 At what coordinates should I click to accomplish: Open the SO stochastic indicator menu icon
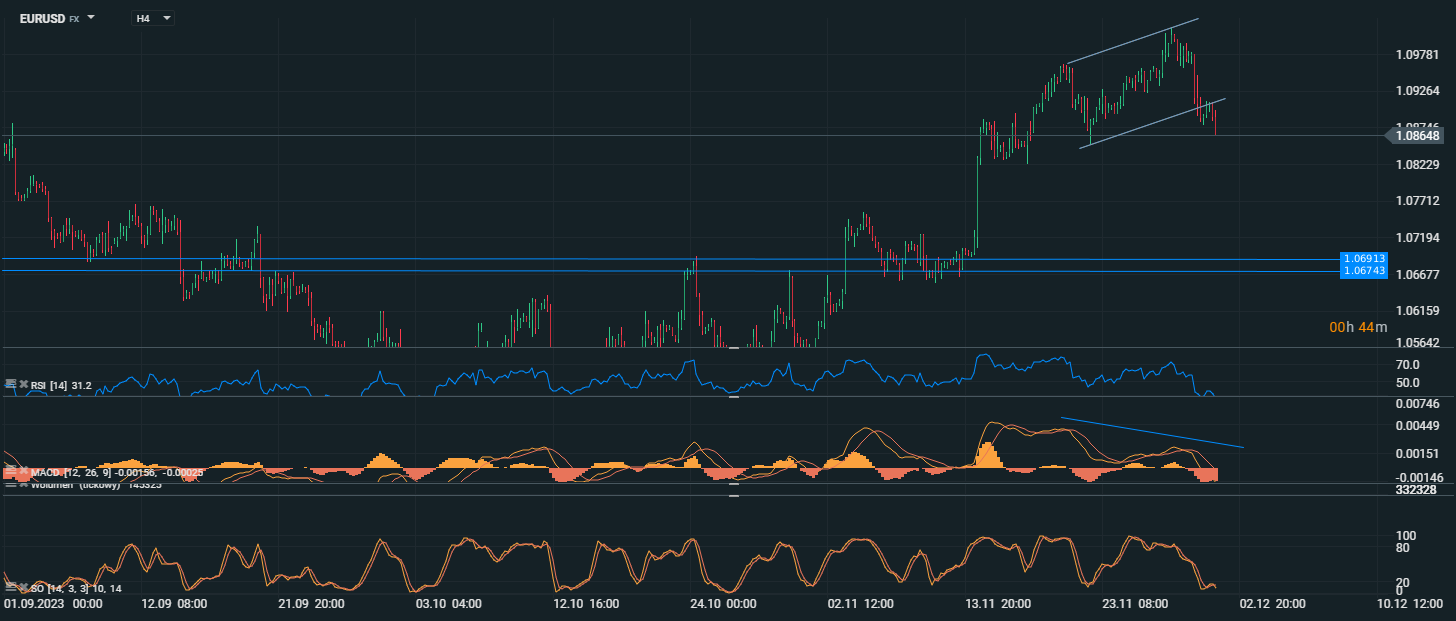pos(11,587)
